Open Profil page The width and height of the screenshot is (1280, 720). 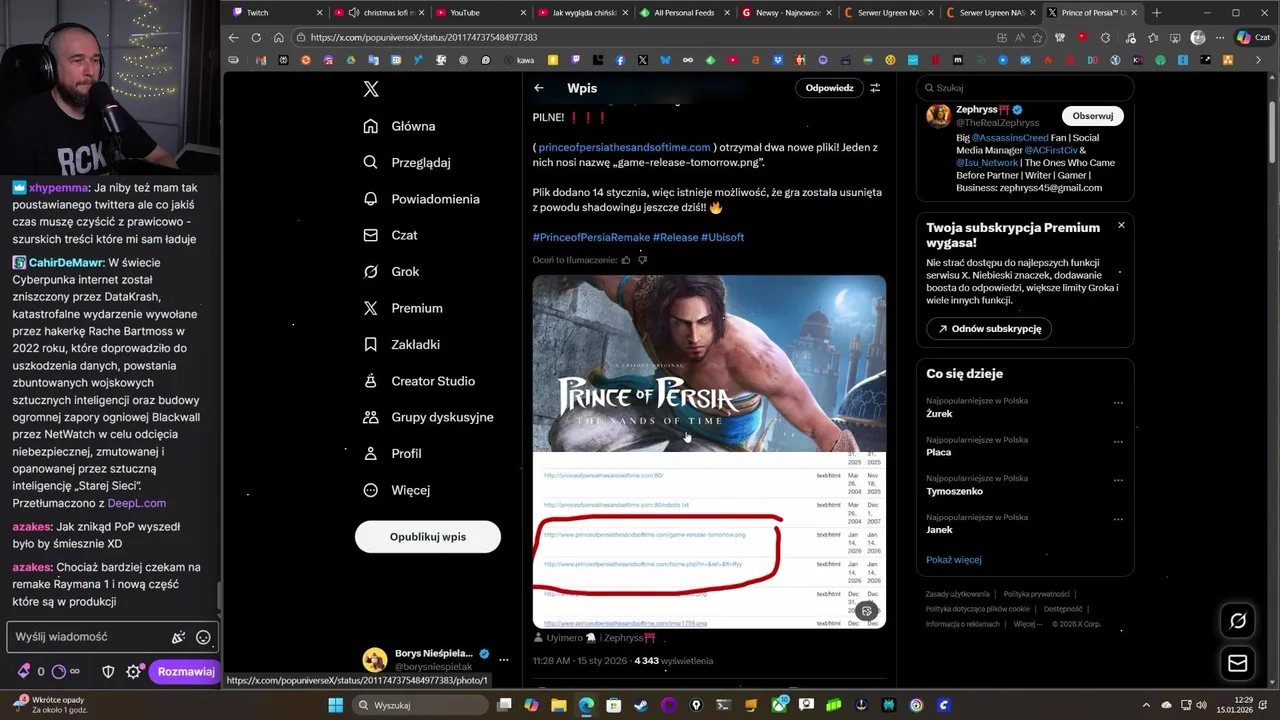[x=393, y=453]
